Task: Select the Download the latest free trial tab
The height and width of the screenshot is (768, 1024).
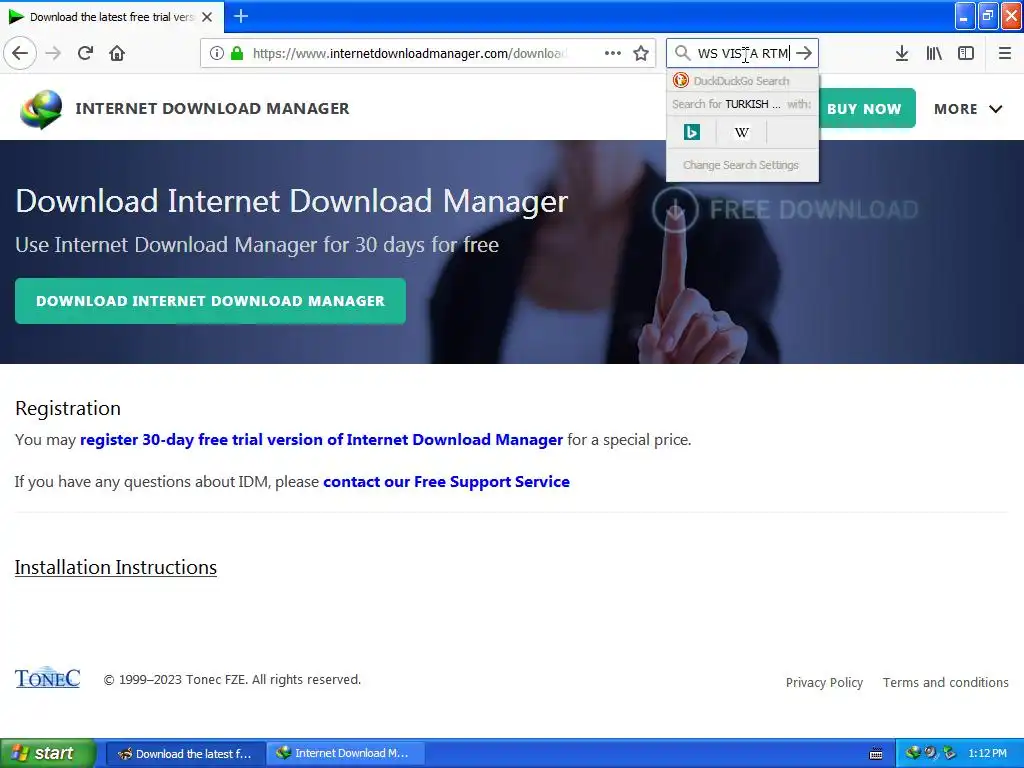Action: [x=112, y=17]
